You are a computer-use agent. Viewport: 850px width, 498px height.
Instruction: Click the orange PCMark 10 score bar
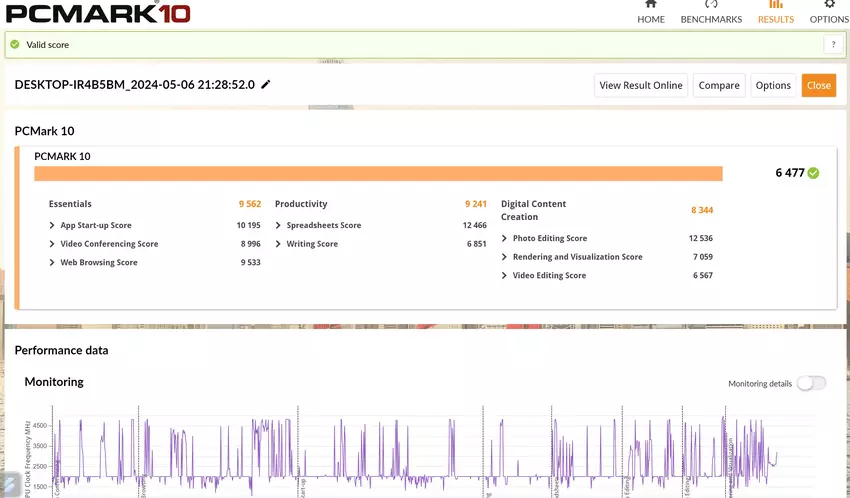pos(378,174)
